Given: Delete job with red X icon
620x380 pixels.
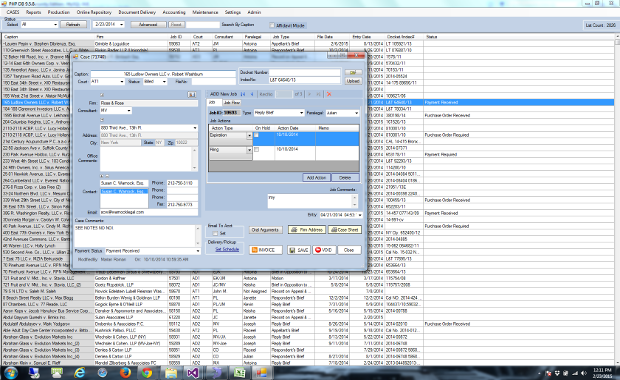Looking at the screenshot, I should (x=329, y=94).
